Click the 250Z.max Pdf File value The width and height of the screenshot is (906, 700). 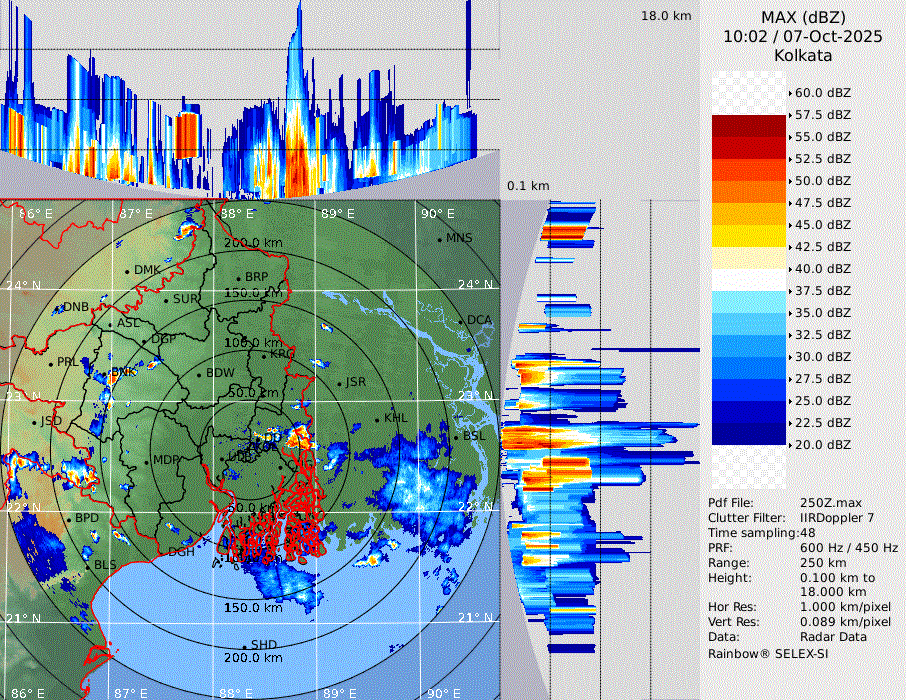coord(825,502)
